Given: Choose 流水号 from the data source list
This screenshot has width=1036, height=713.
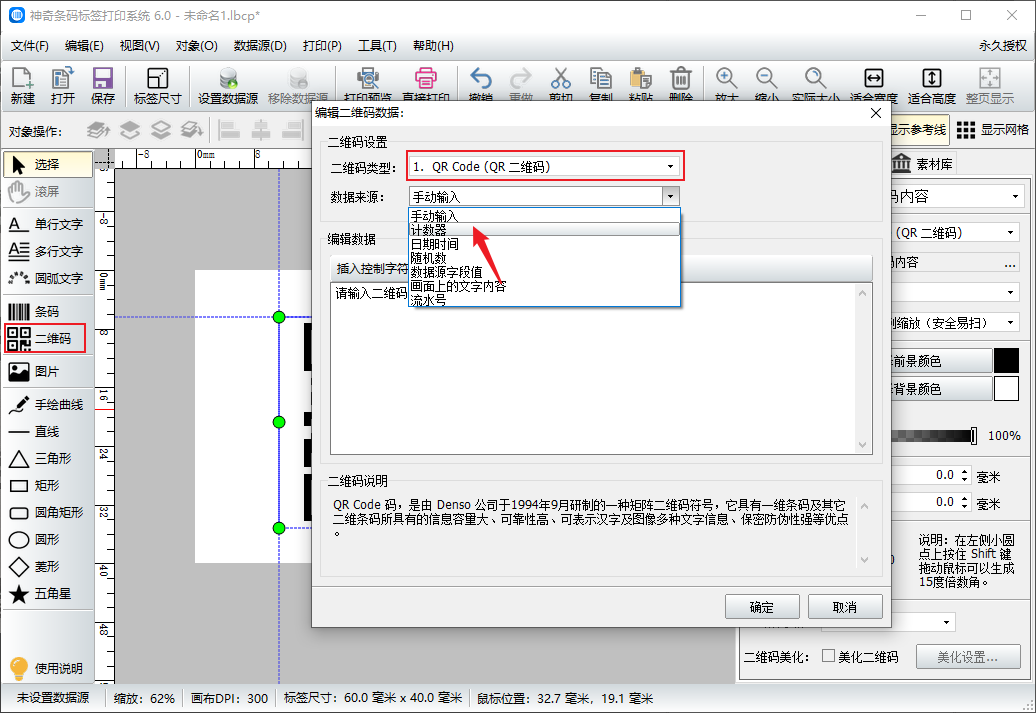Looking at the screenshot, I should pyautogui.click(x=544, y=300).
